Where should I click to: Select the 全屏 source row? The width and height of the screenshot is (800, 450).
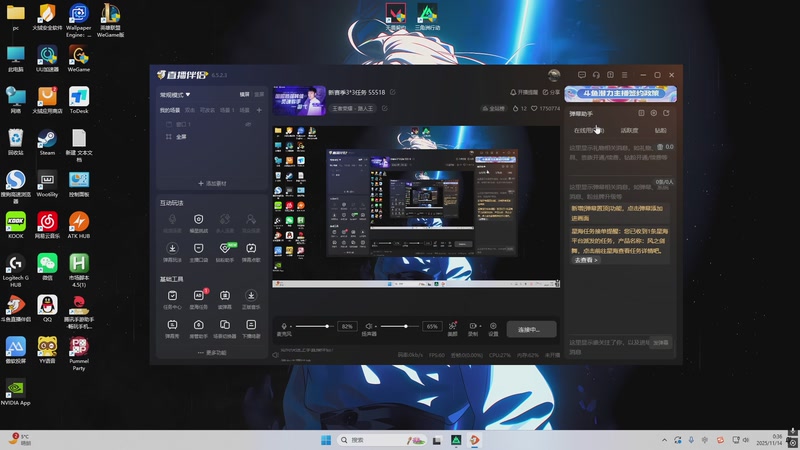tap(212, 137)
